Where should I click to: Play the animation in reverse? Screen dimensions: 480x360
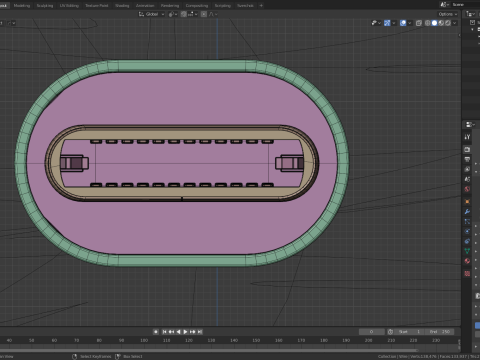[178, 332]
